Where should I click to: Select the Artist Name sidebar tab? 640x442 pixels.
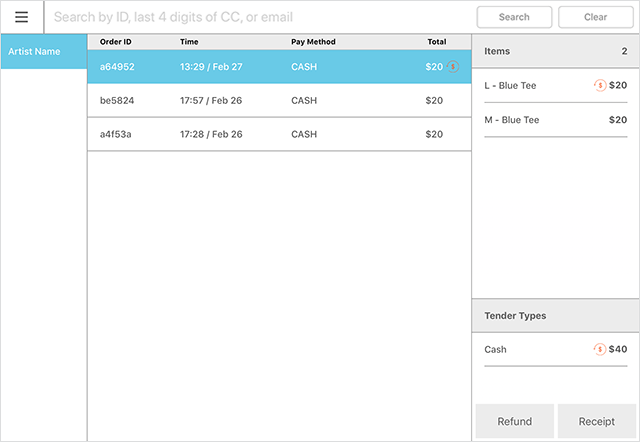click(43, 51)
